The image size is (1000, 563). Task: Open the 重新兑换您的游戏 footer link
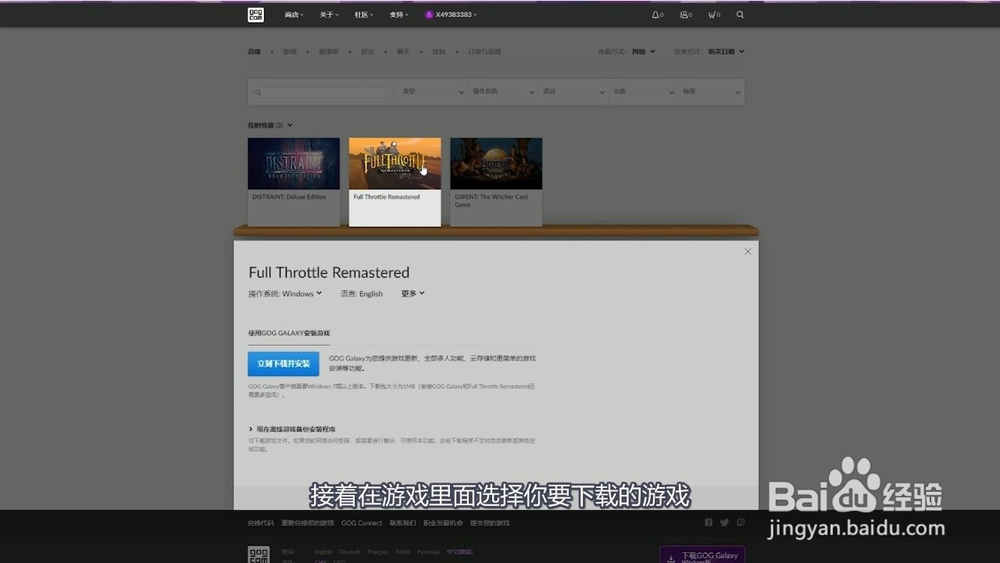coord(307,523)
